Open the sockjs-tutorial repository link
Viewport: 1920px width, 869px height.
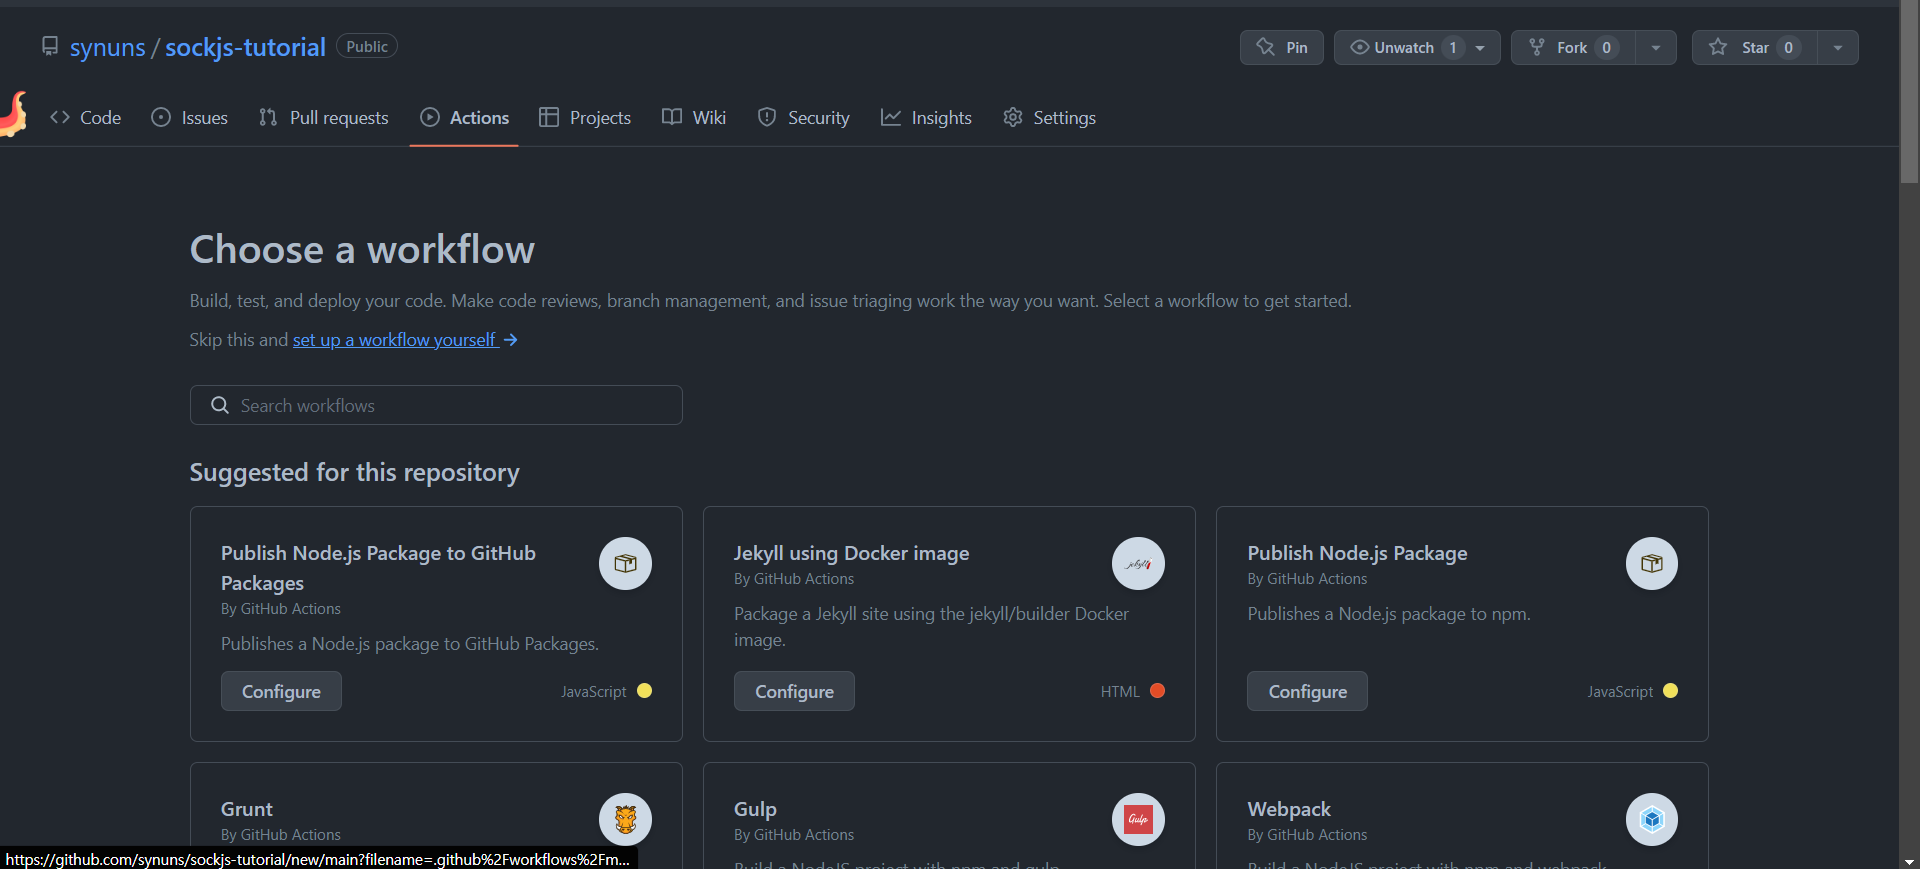coord(245,47)
